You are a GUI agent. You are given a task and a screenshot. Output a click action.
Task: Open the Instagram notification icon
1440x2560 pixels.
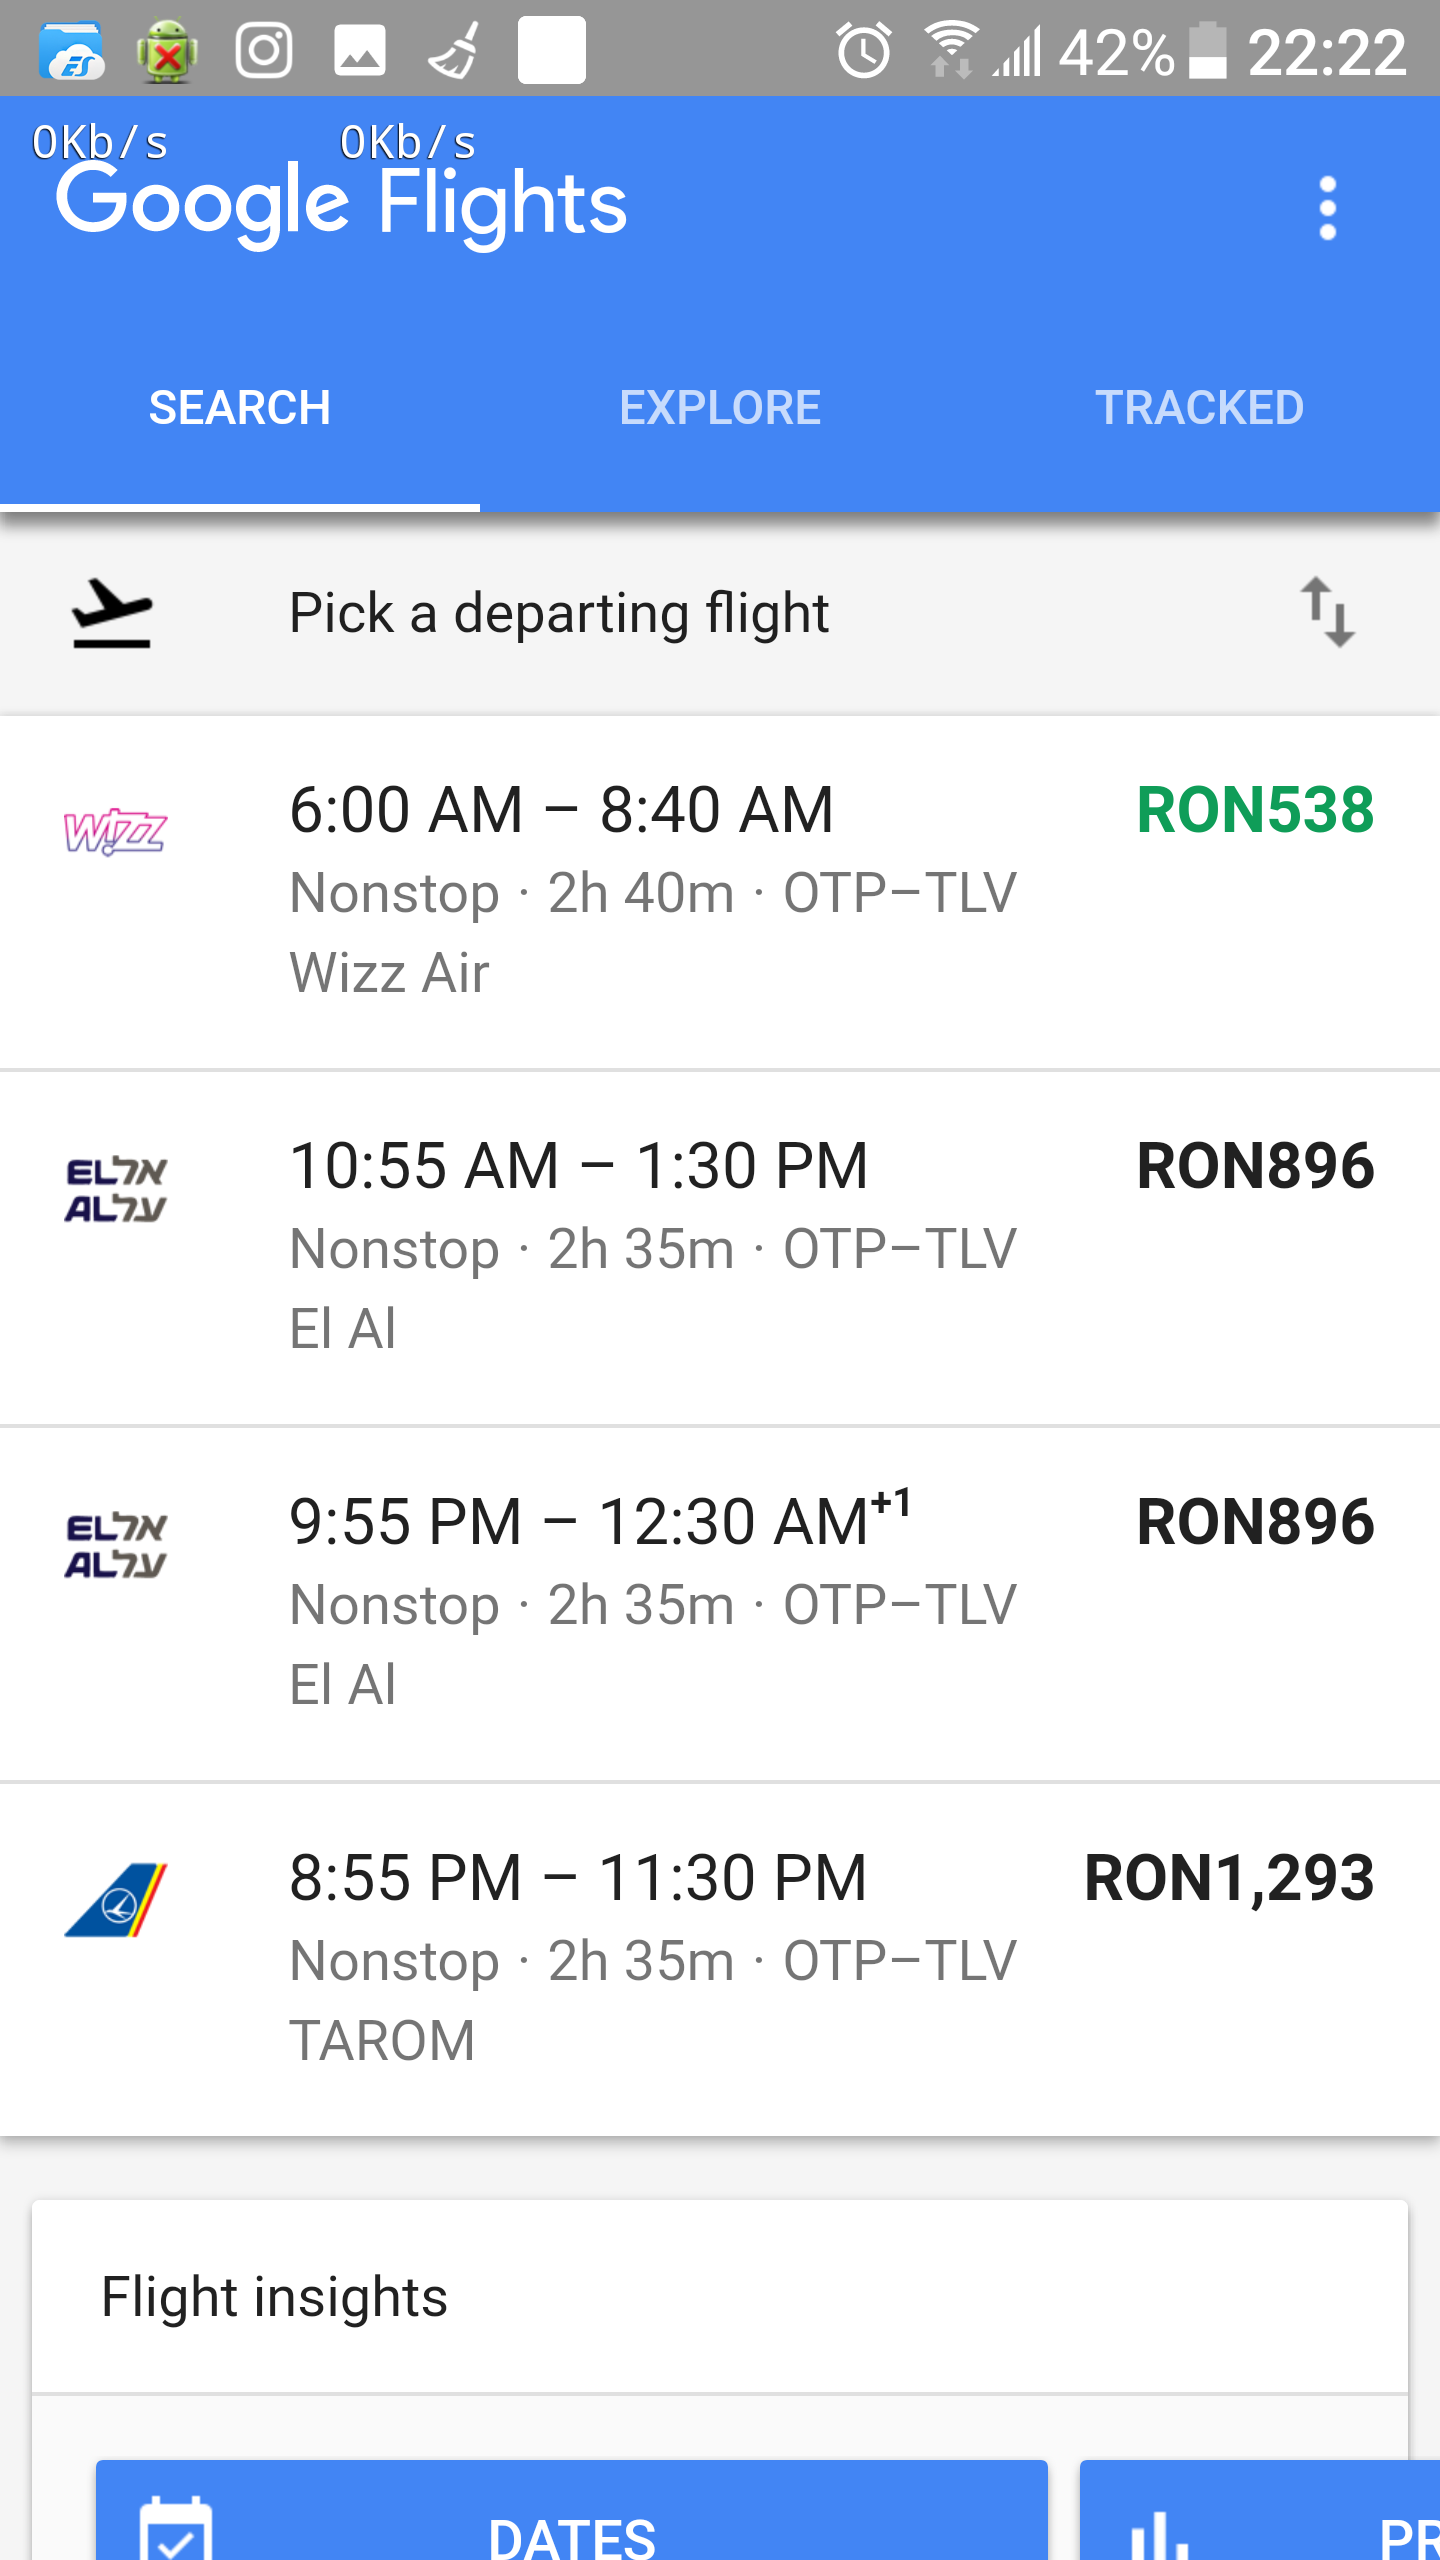click(264, 50)
